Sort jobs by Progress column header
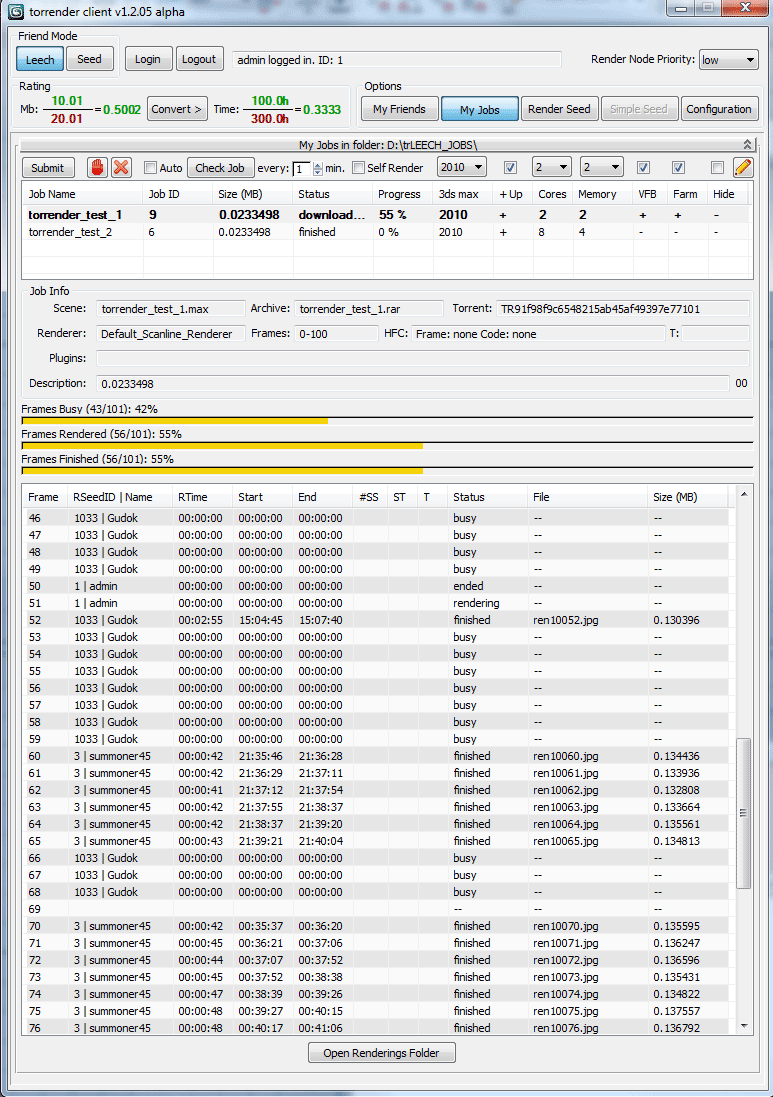 click(403, 194)
